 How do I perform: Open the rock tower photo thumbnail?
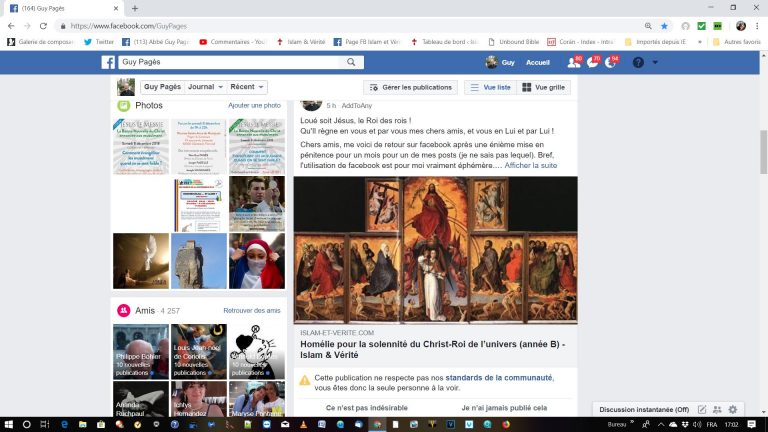[199, 261]
